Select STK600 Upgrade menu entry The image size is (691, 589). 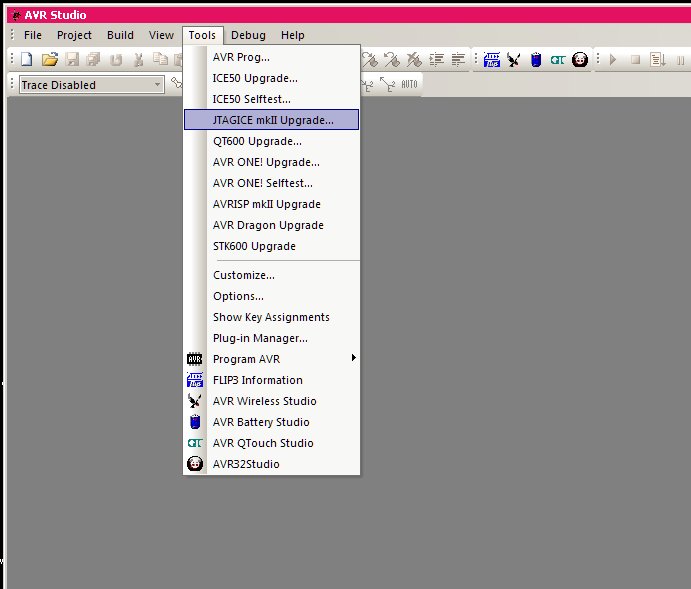point(271,246)
